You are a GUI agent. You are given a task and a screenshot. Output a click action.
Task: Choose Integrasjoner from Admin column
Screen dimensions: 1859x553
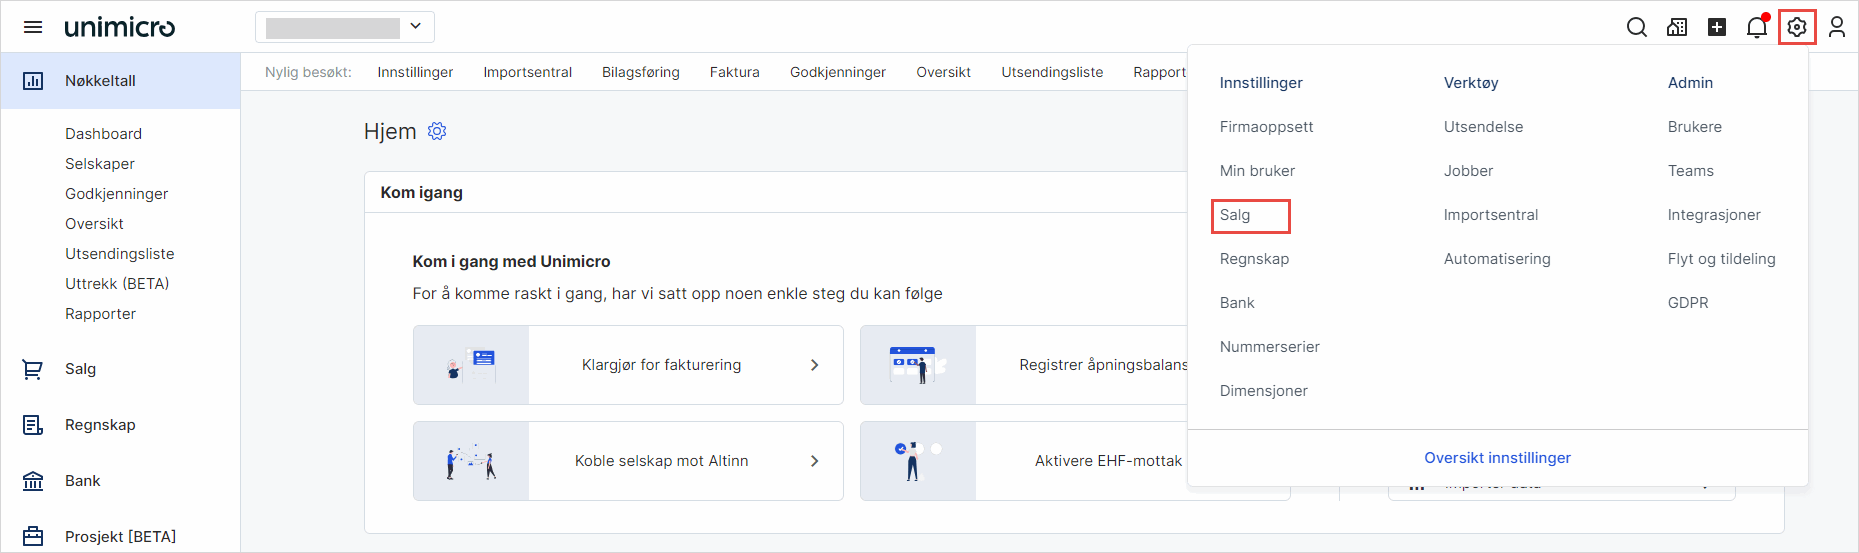(1713, 215)
